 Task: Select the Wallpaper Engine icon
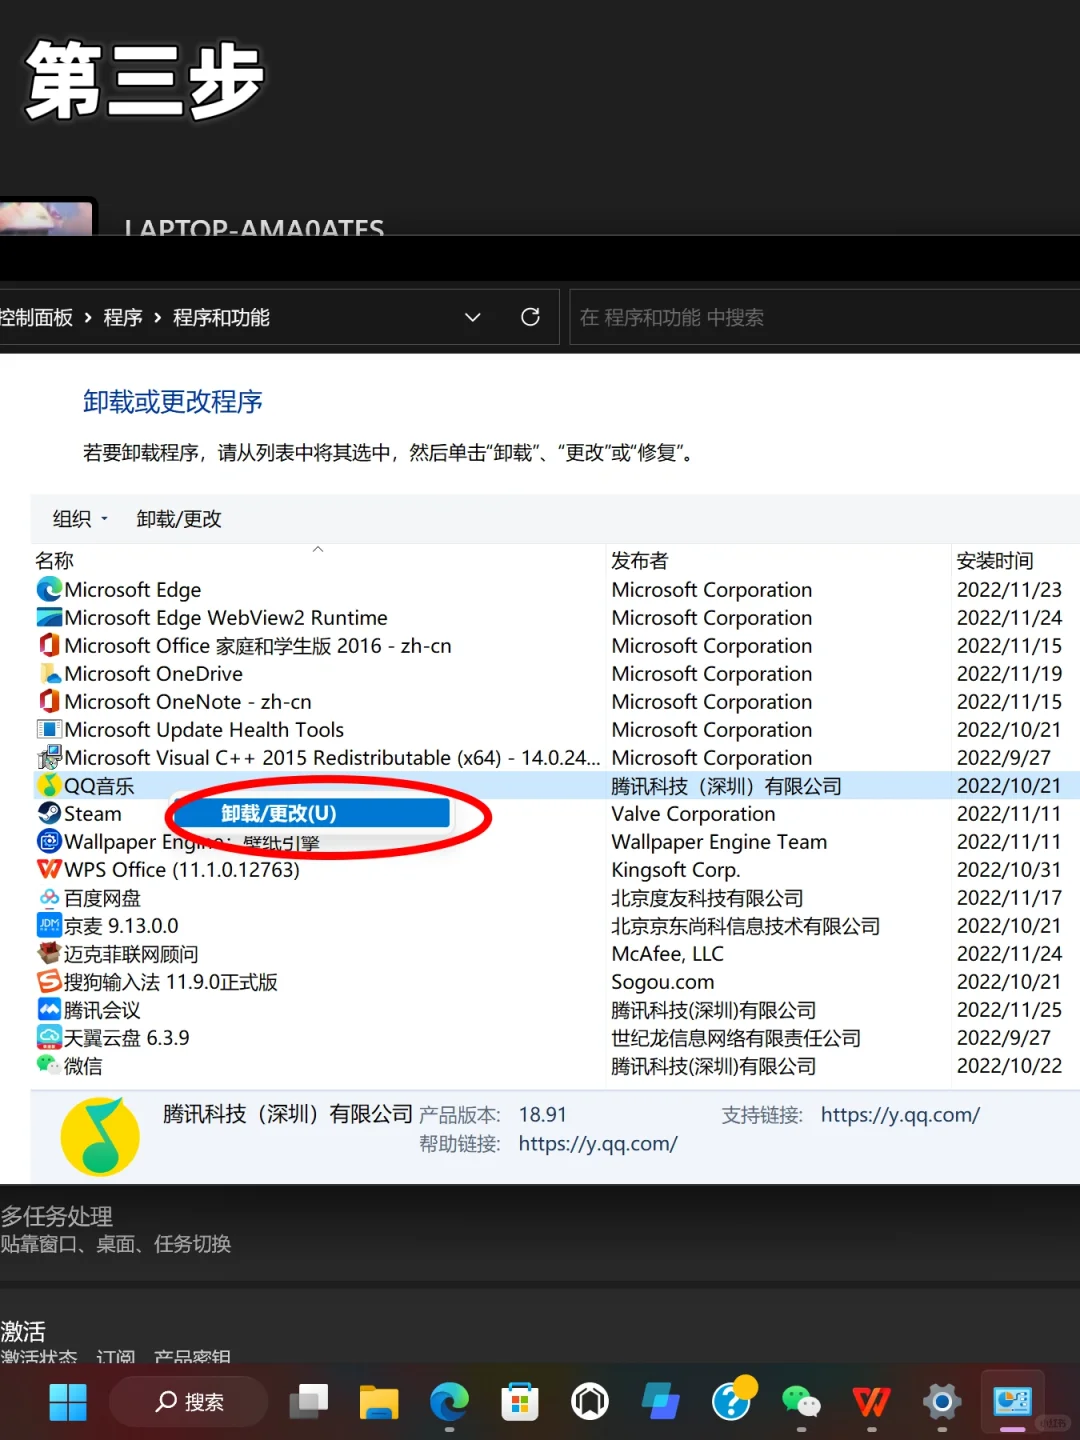pyautogui.click(x=48, y=842)
